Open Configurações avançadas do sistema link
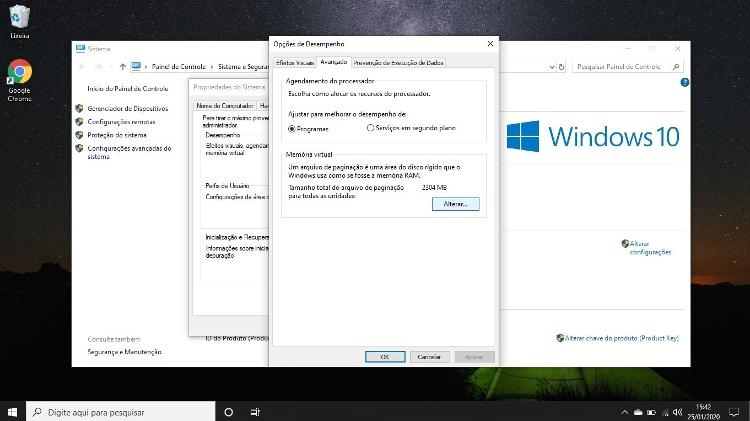 coord(129,152)
